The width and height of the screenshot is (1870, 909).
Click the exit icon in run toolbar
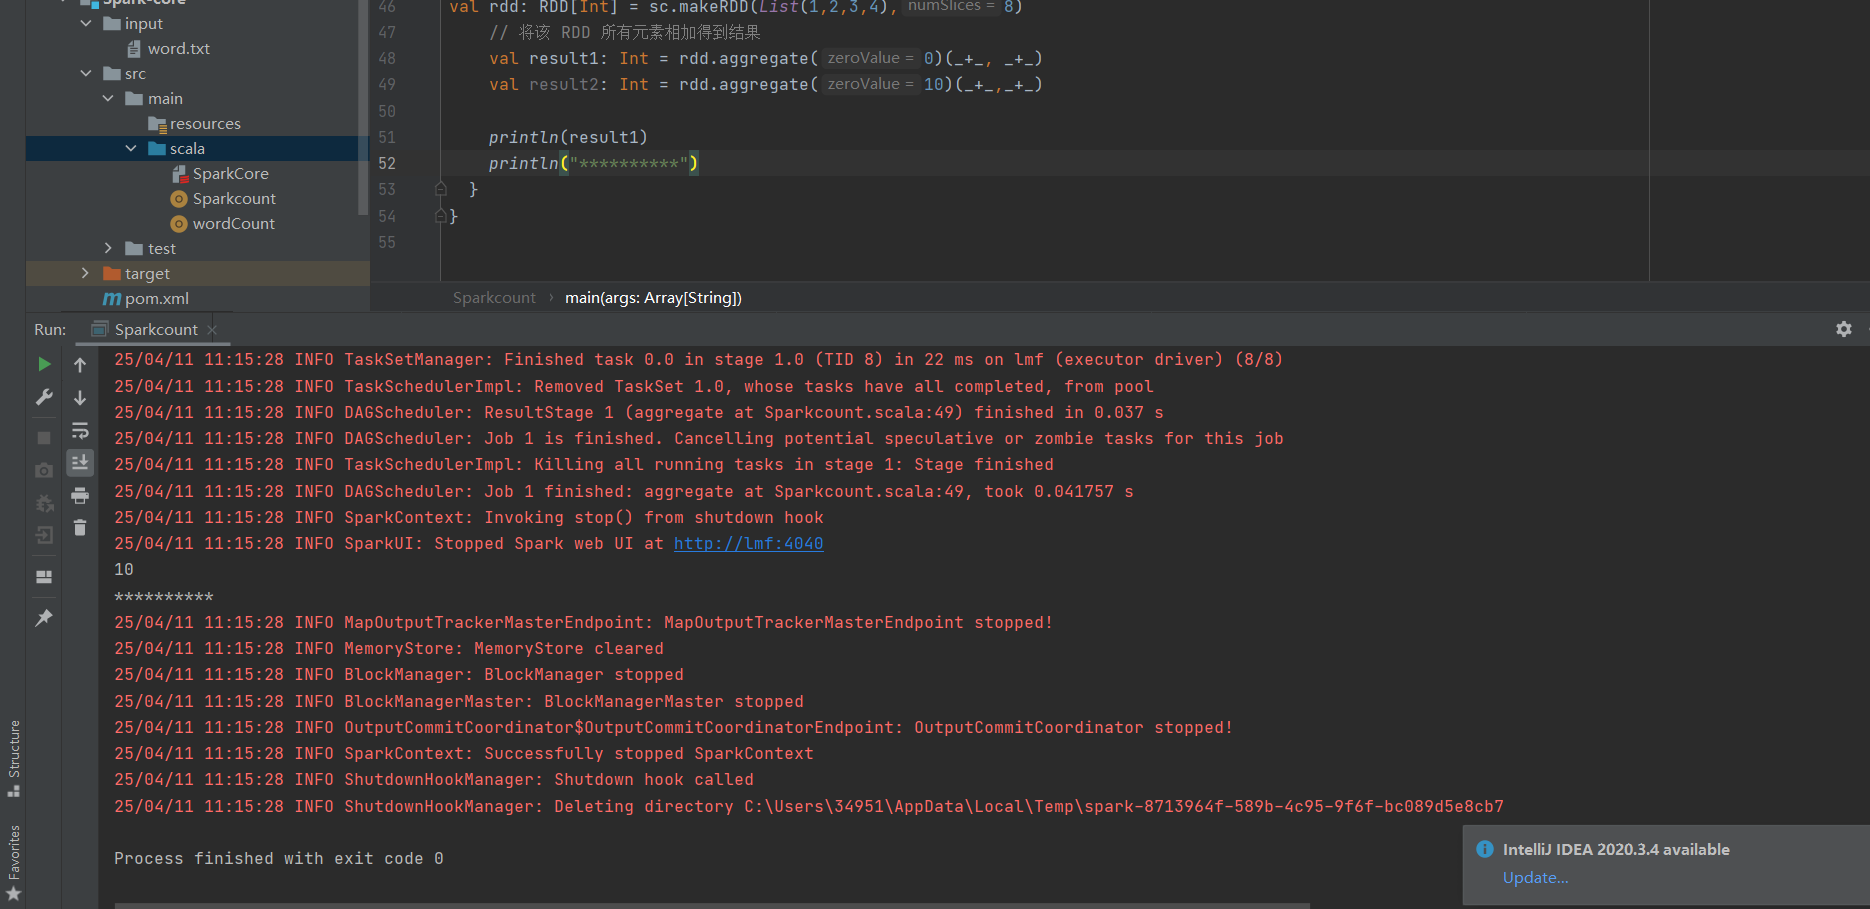[x=44, y=535]
